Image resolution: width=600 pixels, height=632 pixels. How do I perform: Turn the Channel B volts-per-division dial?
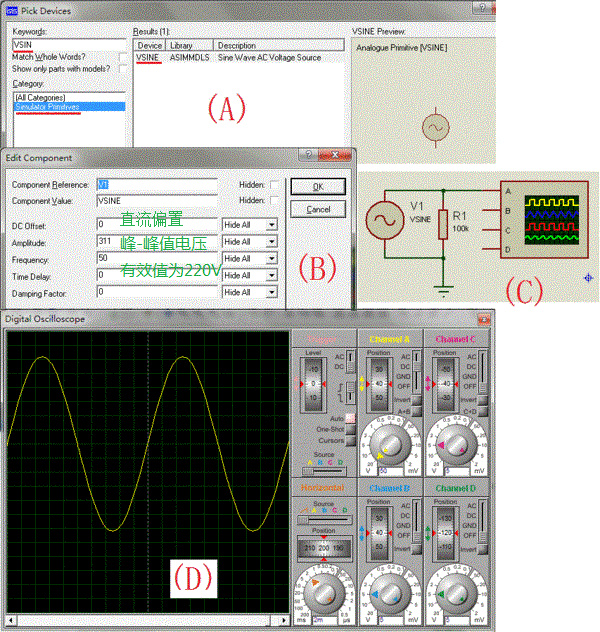click(x=390, y=594)
